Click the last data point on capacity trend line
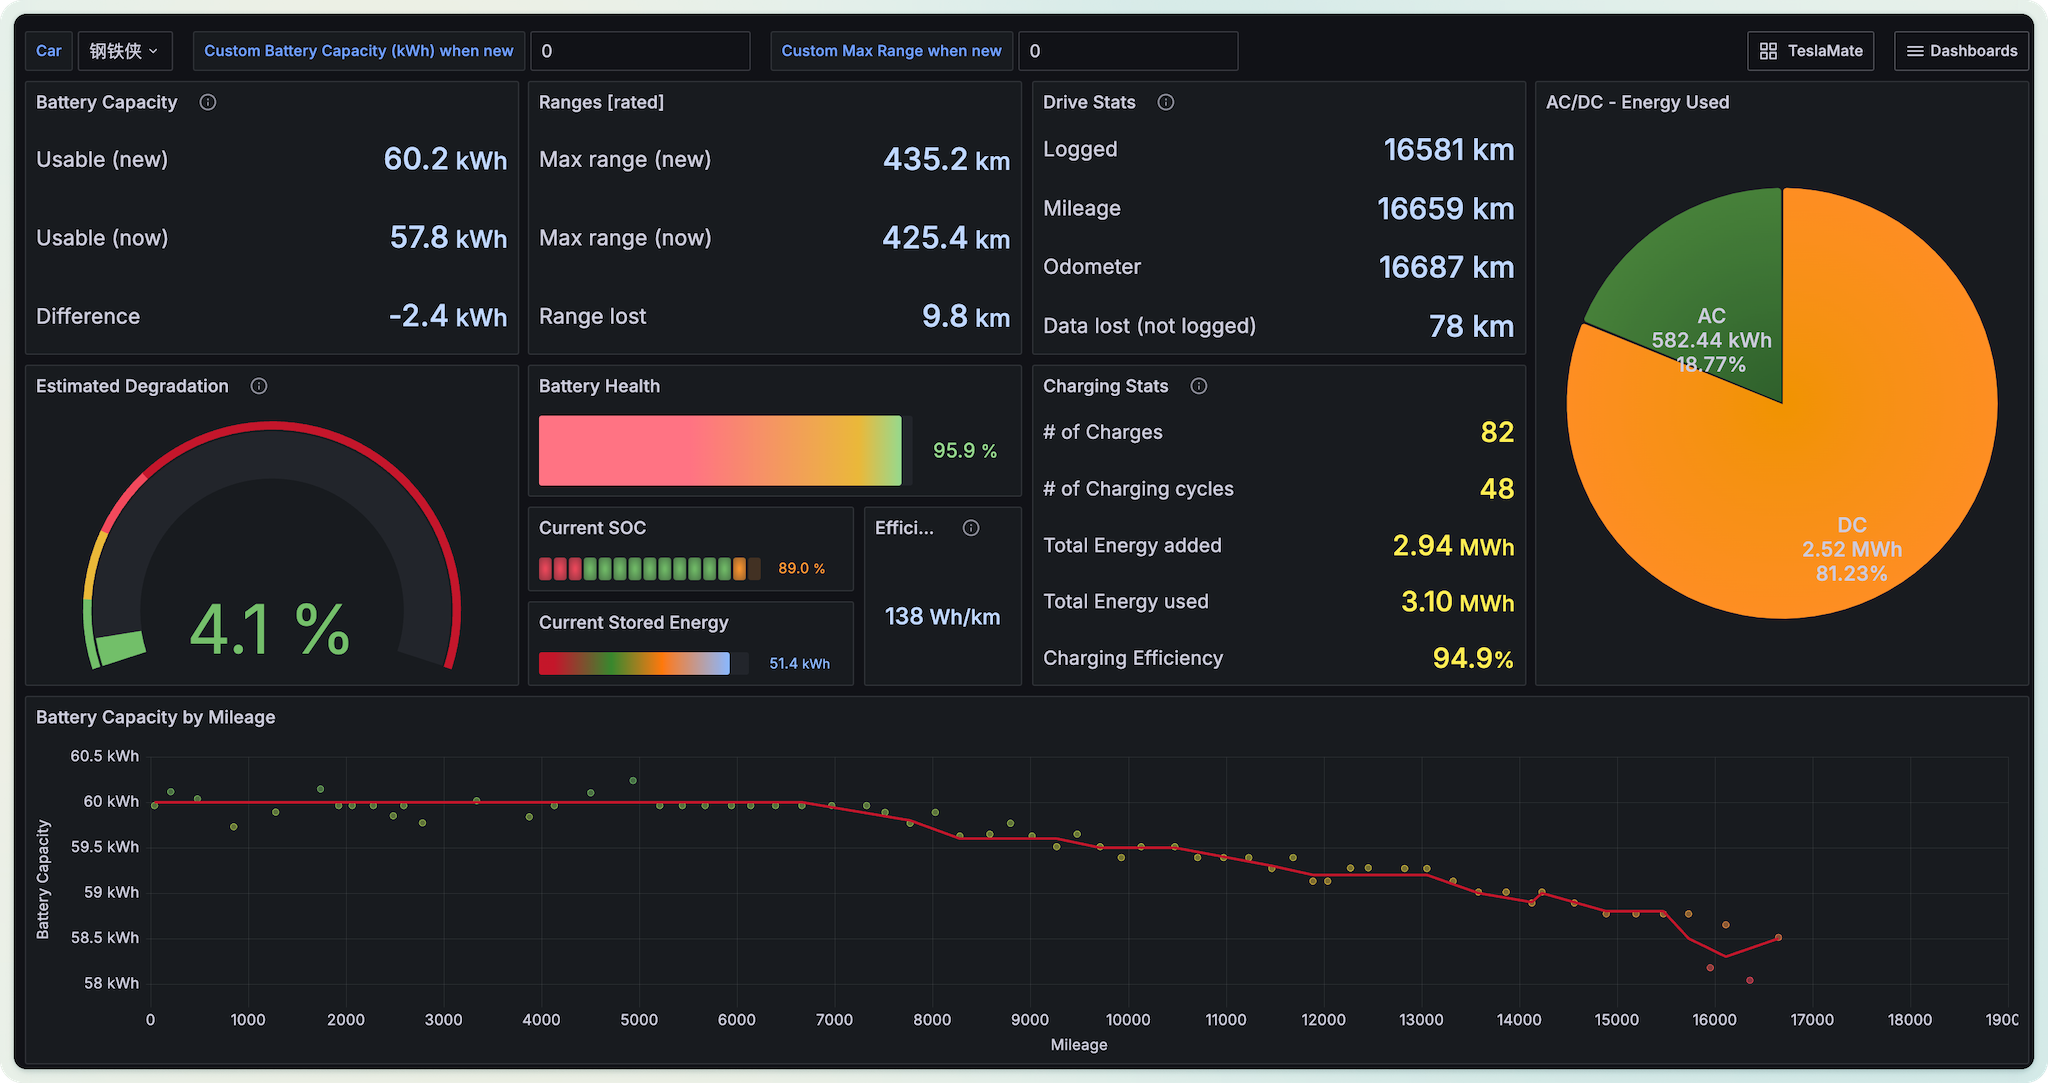2048x1083 pixels. click(1778, 938)
